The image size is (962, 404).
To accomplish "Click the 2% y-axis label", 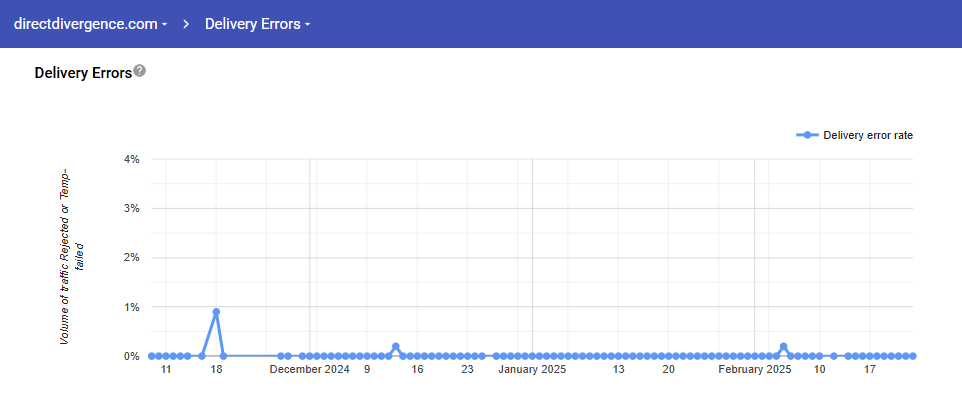I will click(x=131, y=257).
